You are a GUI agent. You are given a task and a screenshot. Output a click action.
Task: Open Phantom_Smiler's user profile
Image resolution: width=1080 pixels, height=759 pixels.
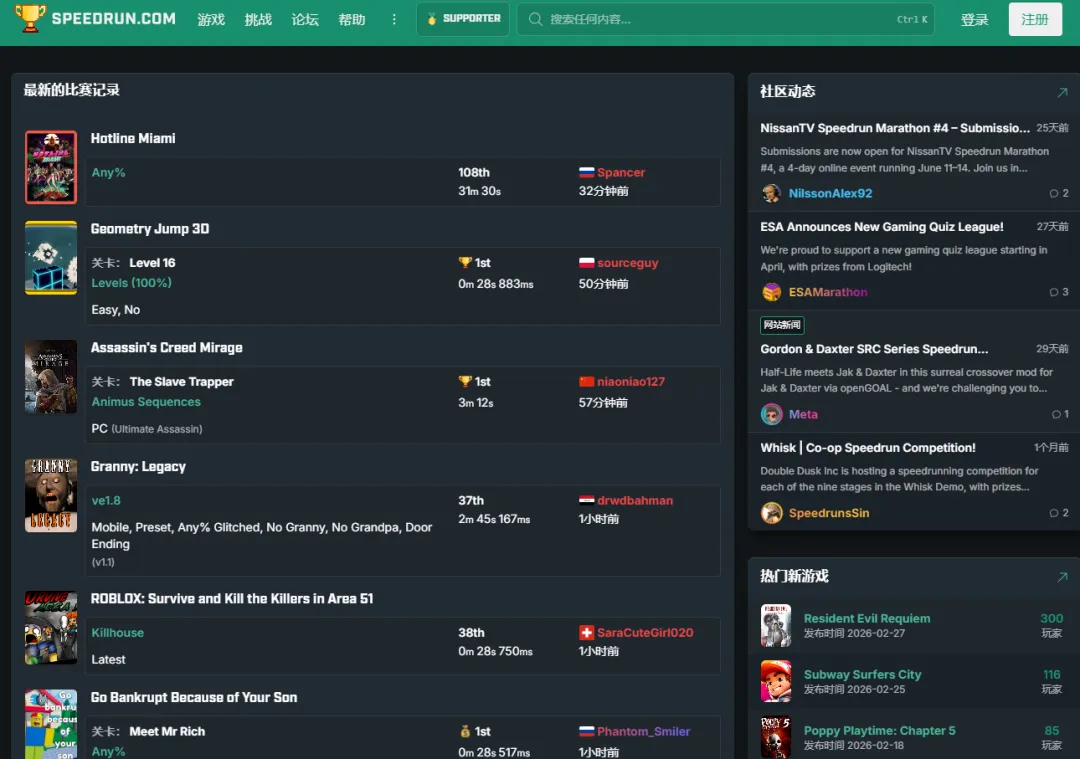coord(643,731)
